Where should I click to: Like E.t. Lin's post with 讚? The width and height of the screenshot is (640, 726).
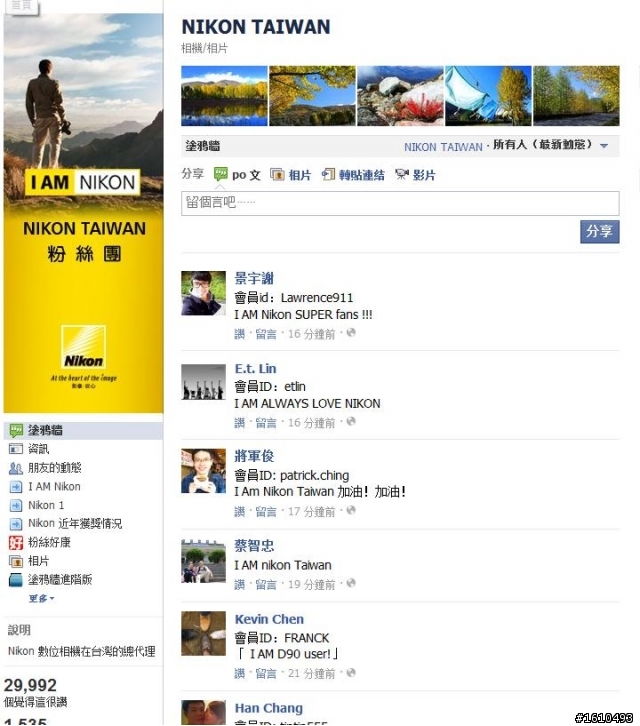pos(239,423)
